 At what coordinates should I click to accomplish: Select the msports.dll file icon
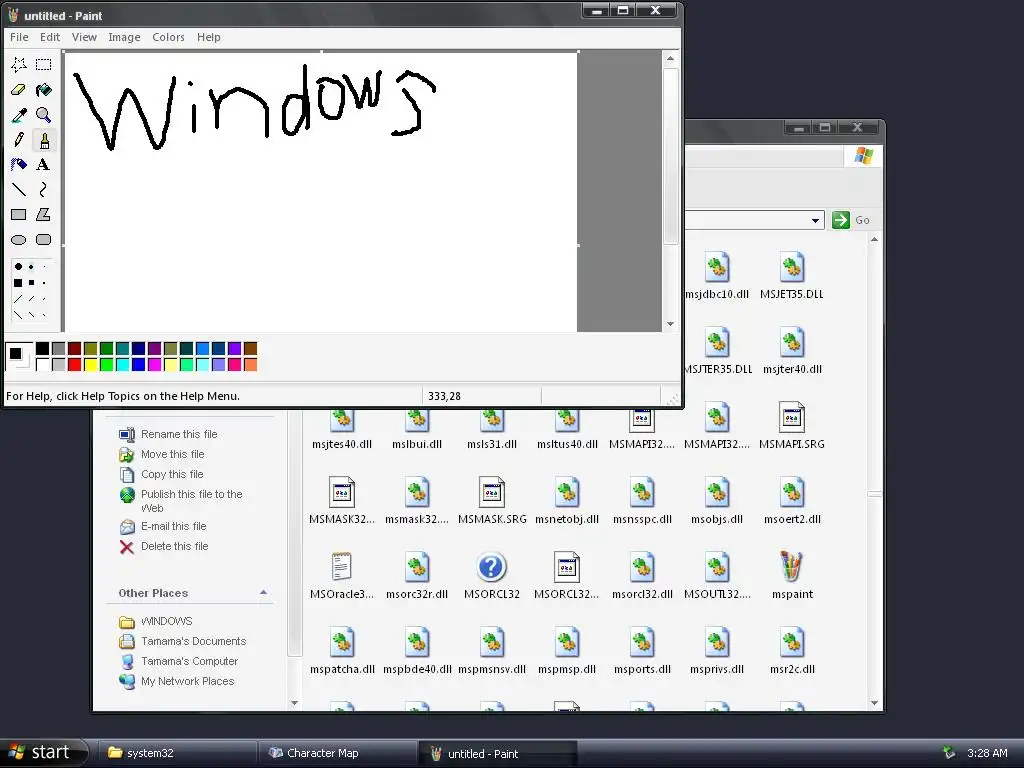tap(642, 643)
